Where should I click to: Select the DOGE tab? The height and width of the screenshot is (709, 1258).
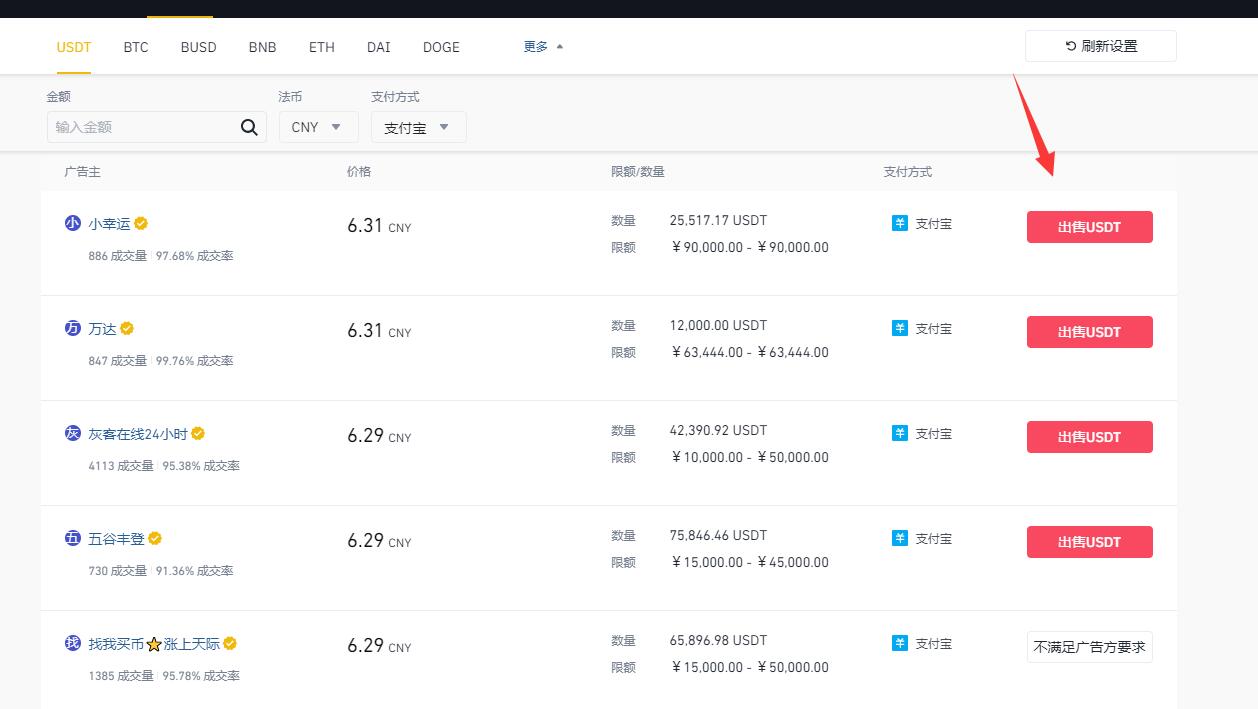coord(441,47)
